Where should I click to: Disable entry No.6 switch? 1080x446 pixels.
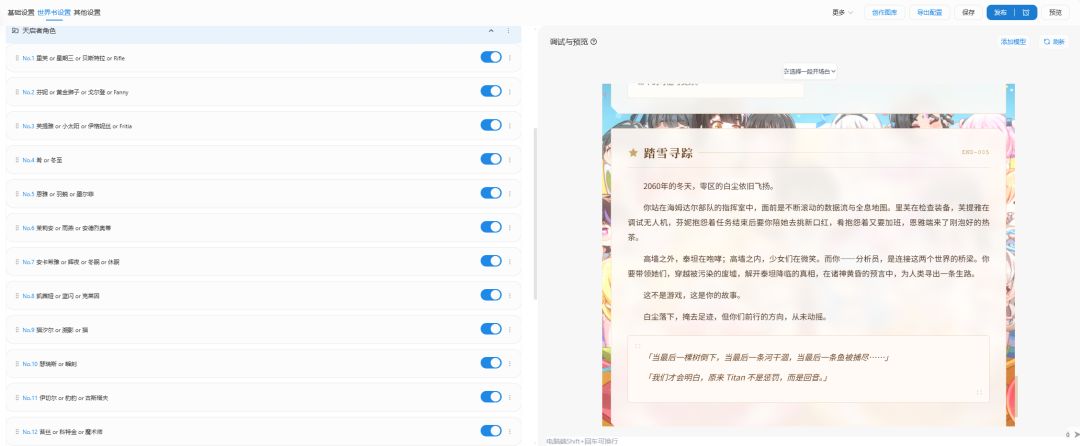point(491,226)
